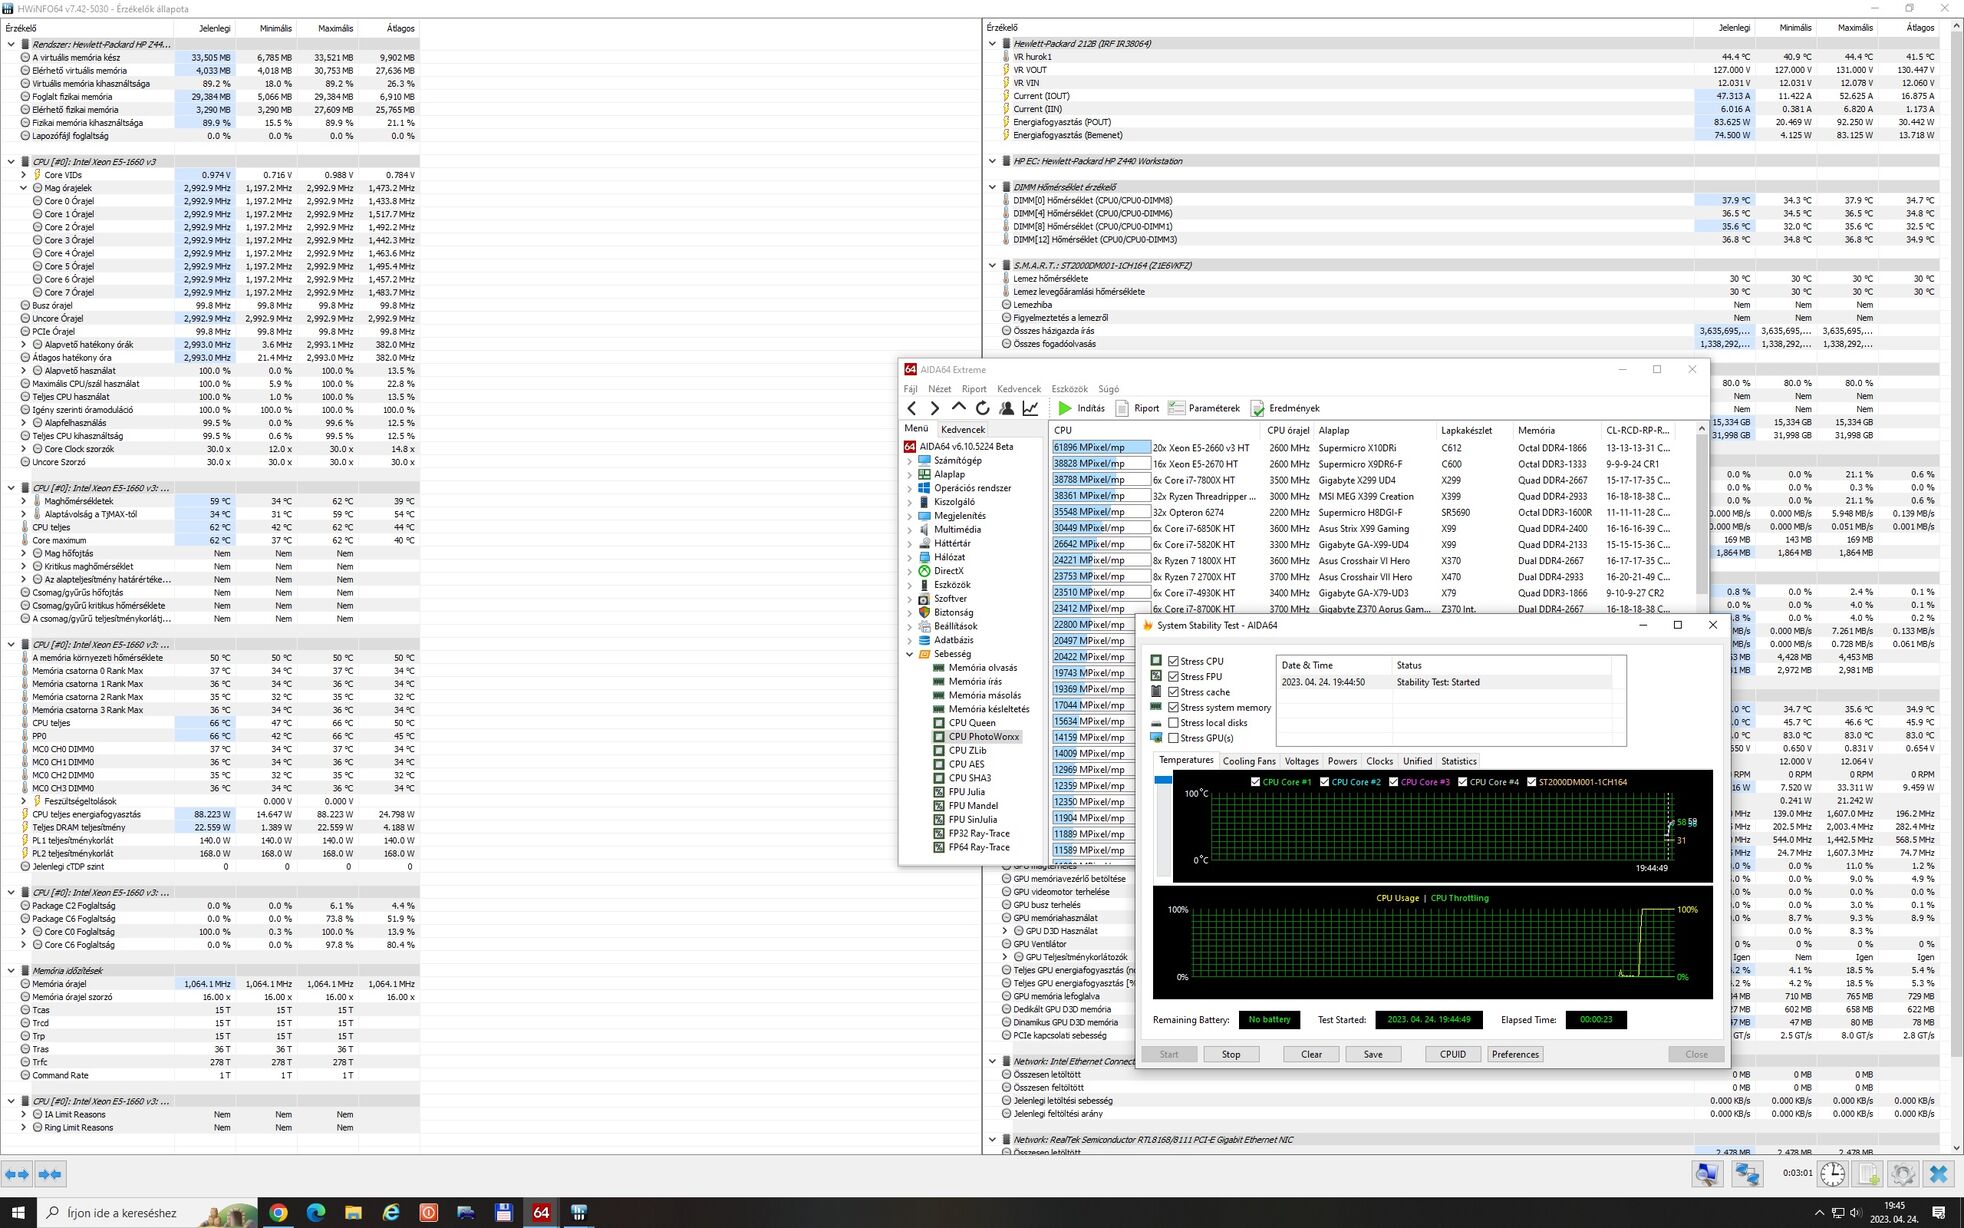Click the volume icon in system tray

[1856, 1212]
